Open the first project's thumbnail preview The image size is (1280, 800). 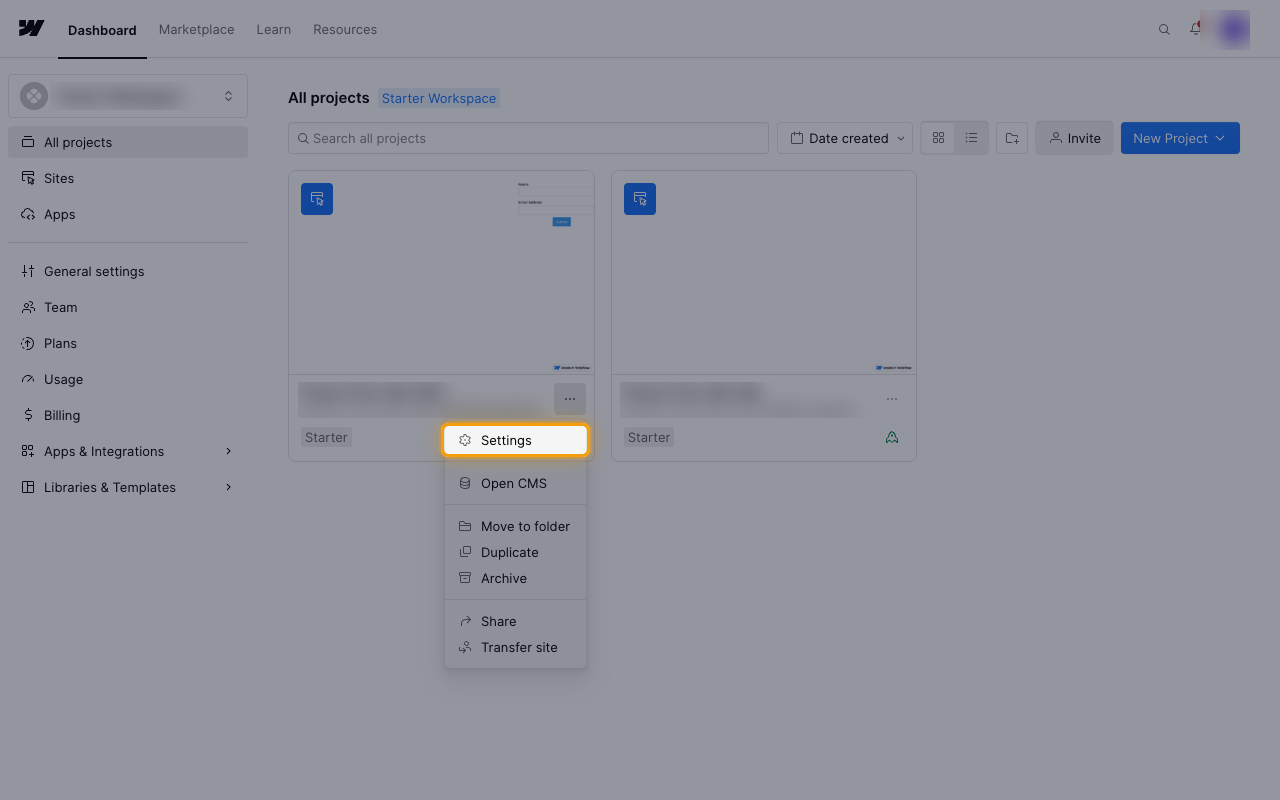click(441, 272)
